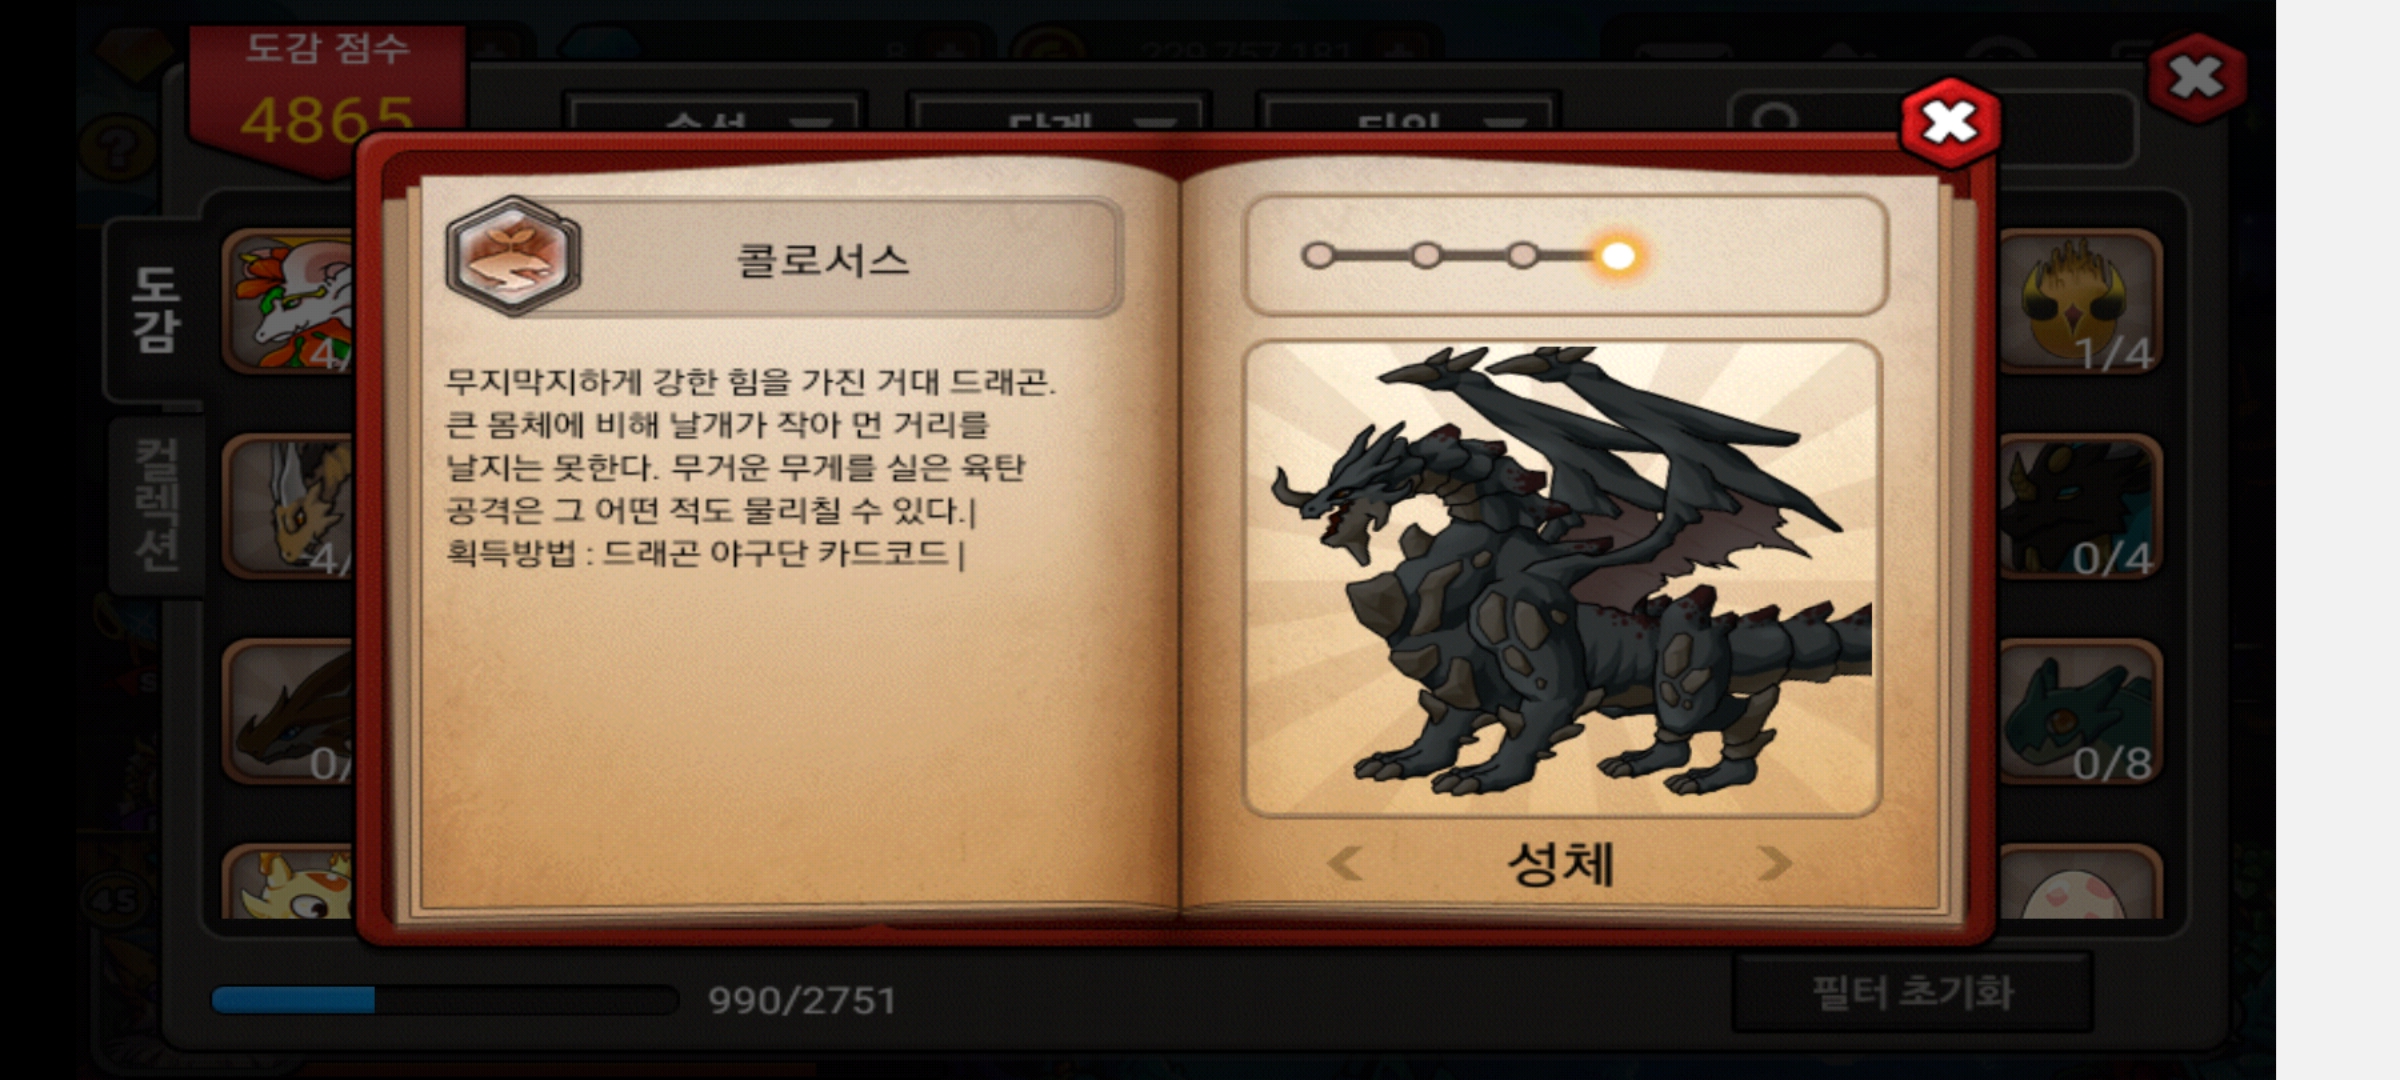Screen dimensions: 2400x1080
Task: Open the teal dragon 0/8 thumbnail
Action: click(x=2080, y=712)
